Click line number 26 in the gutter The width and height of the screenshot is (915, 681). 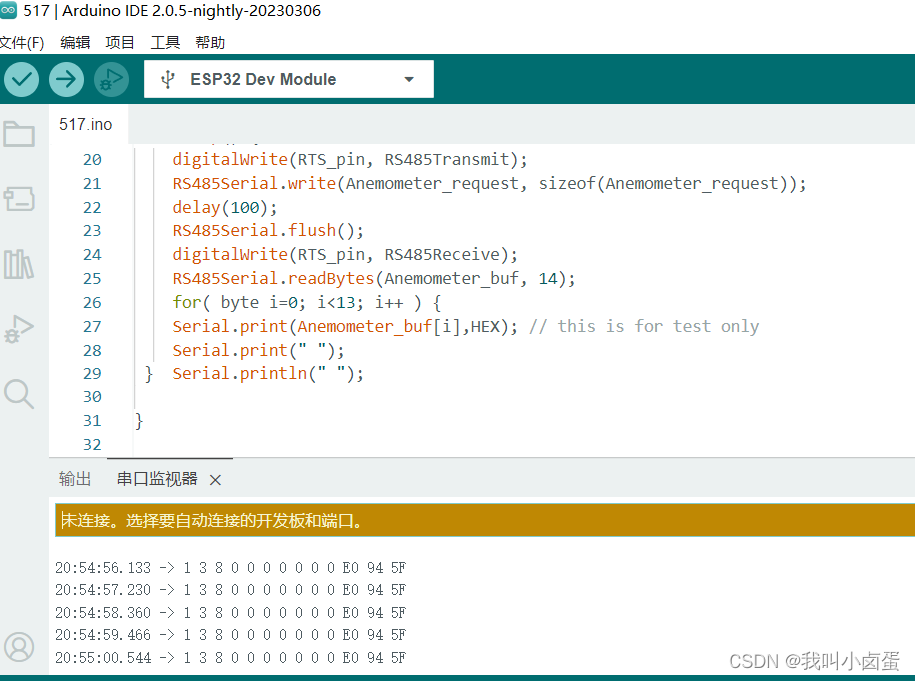click(x=92, y=302)
